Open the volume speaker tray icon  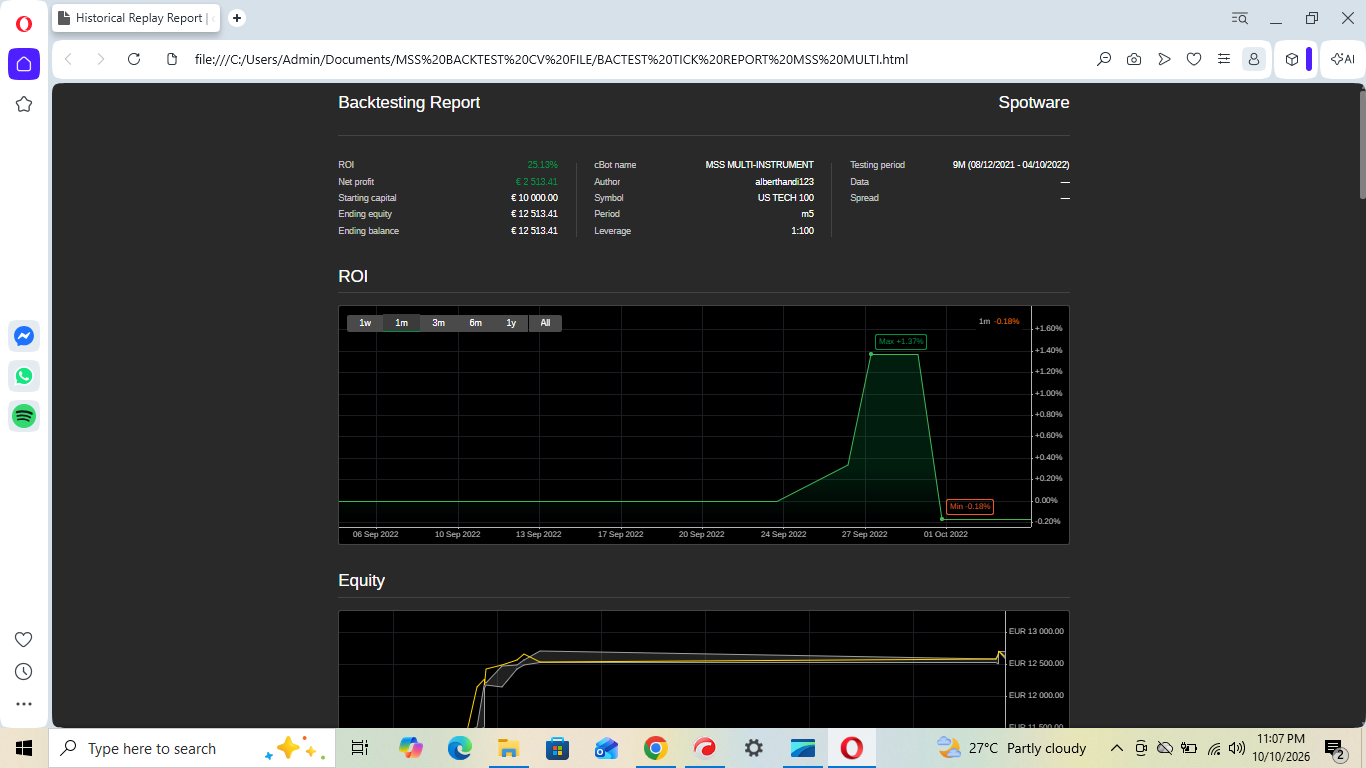[x=1237, y=748]
